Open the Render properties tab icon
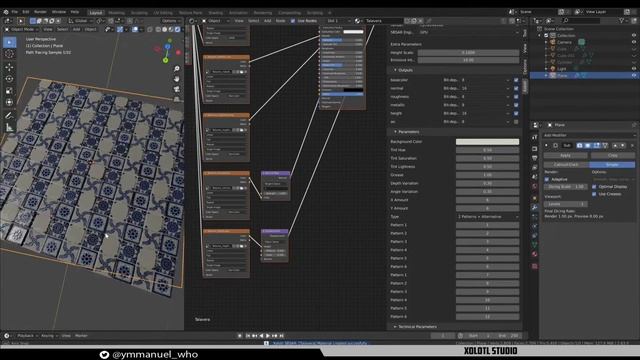The image size is (640, 360). tap(535, 149)
